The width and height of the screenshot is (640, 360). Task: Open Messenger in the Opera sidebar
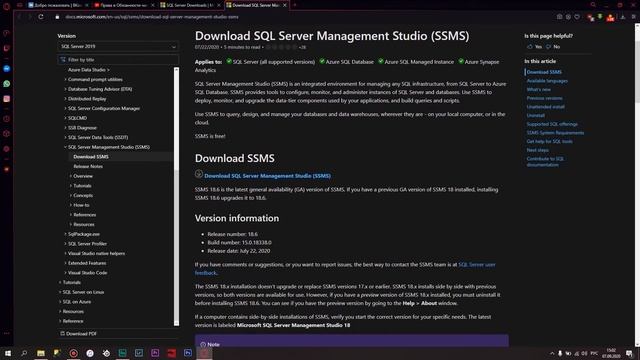(7, 69)
